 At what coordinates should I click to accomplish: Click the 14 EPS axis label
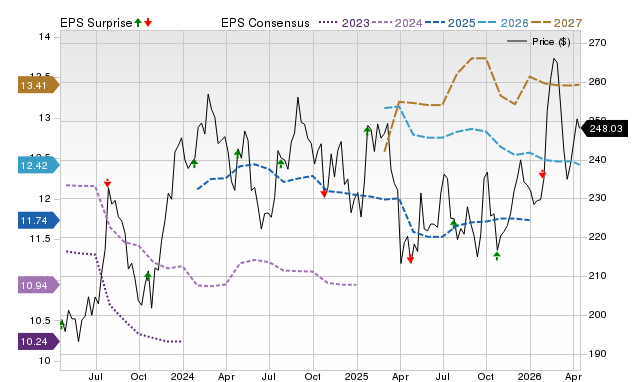tap(44, 37)
